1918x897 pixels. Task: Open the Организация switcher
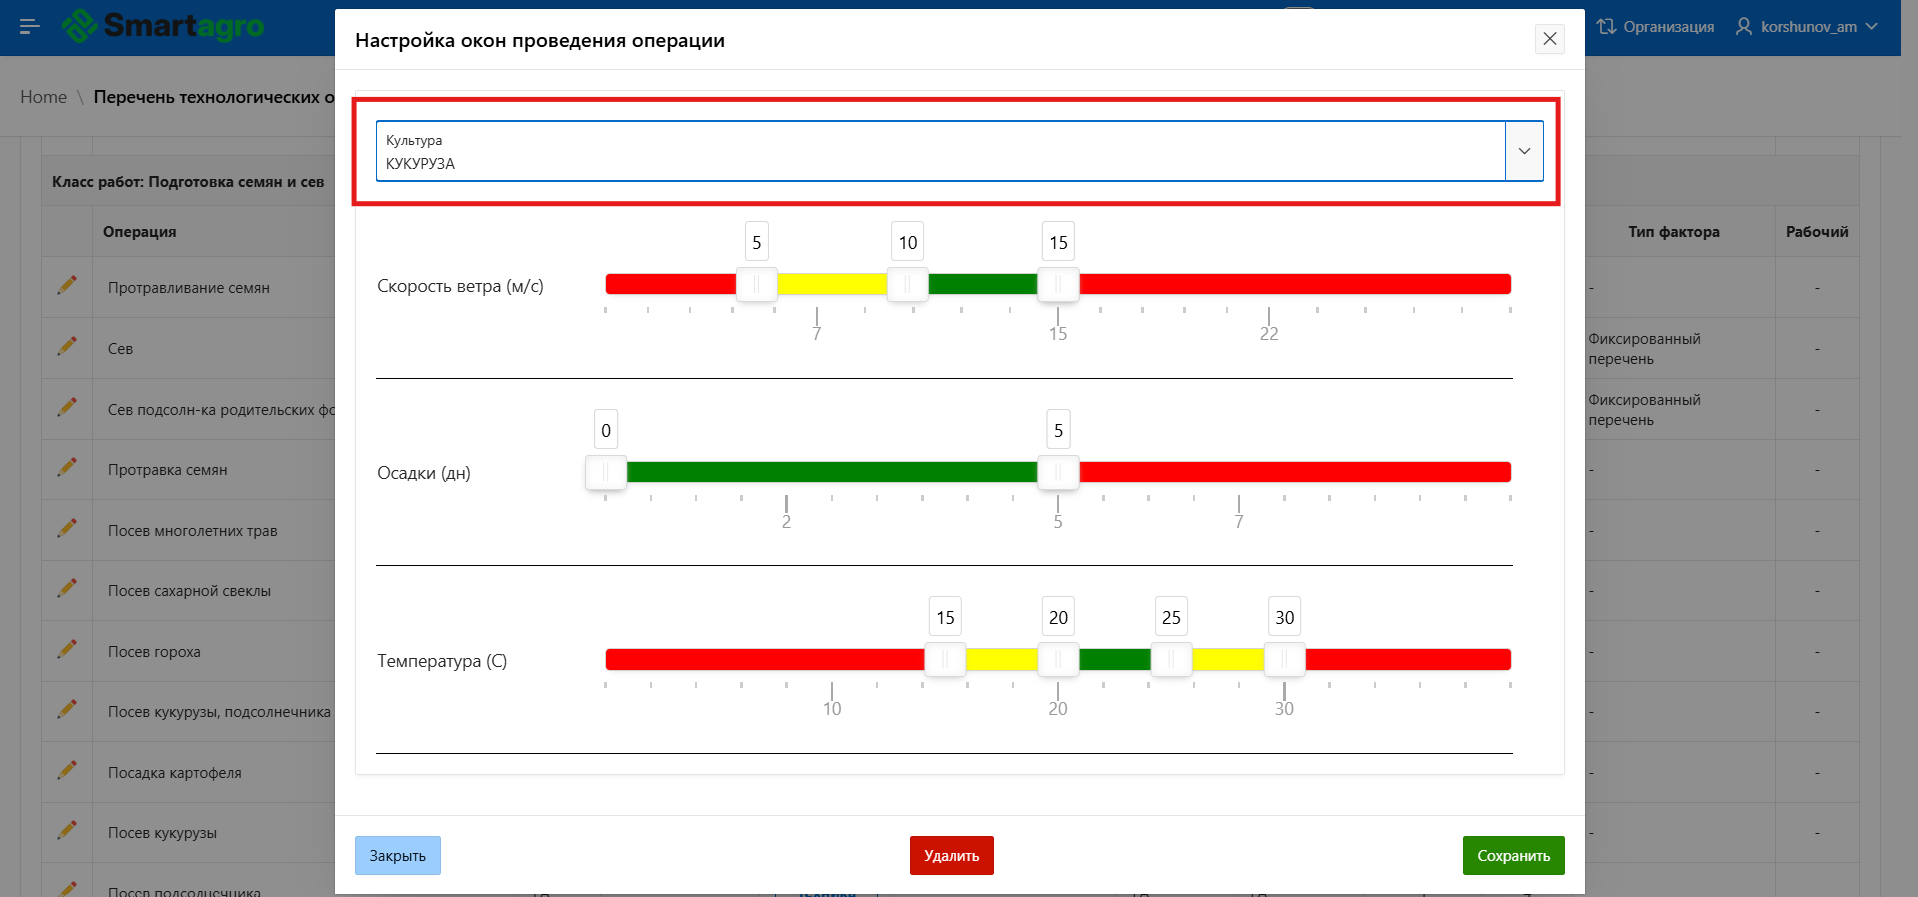click(1655, 27)
